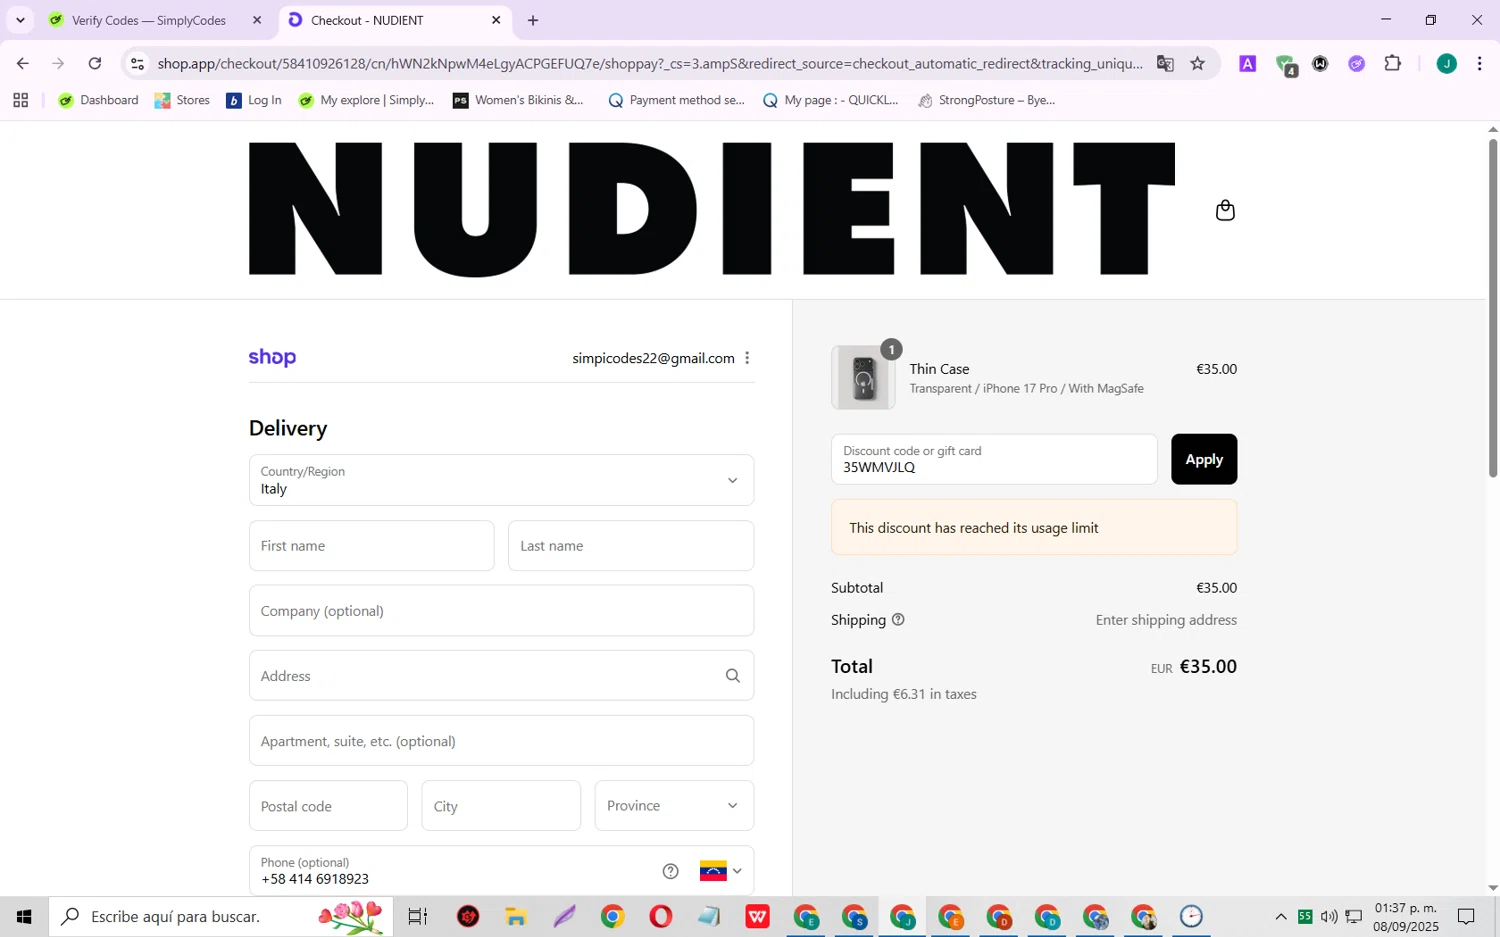Open the Payment method se... bookmark
The image size is (1500, 937).
(x=676, y=100)
